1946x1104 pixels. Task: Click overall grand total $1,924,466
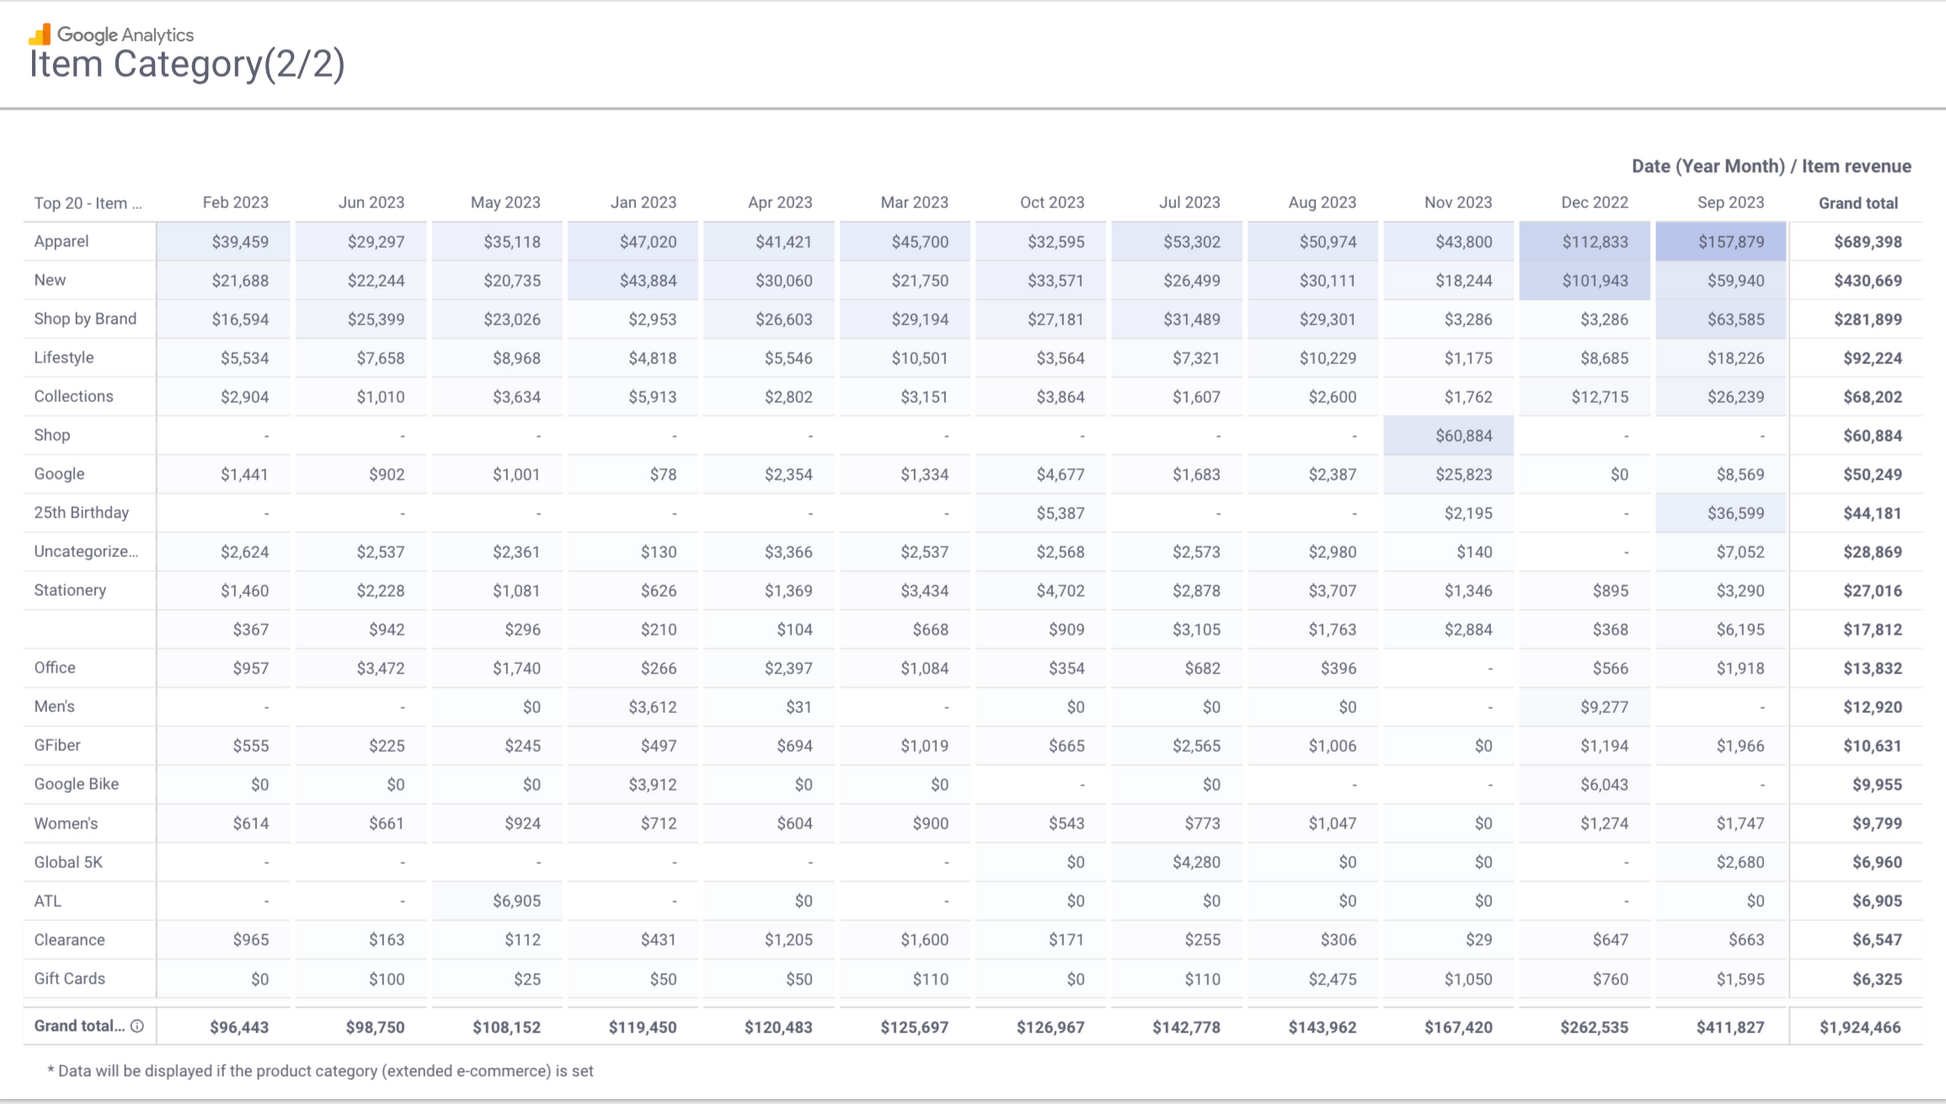(1859, 1027)
